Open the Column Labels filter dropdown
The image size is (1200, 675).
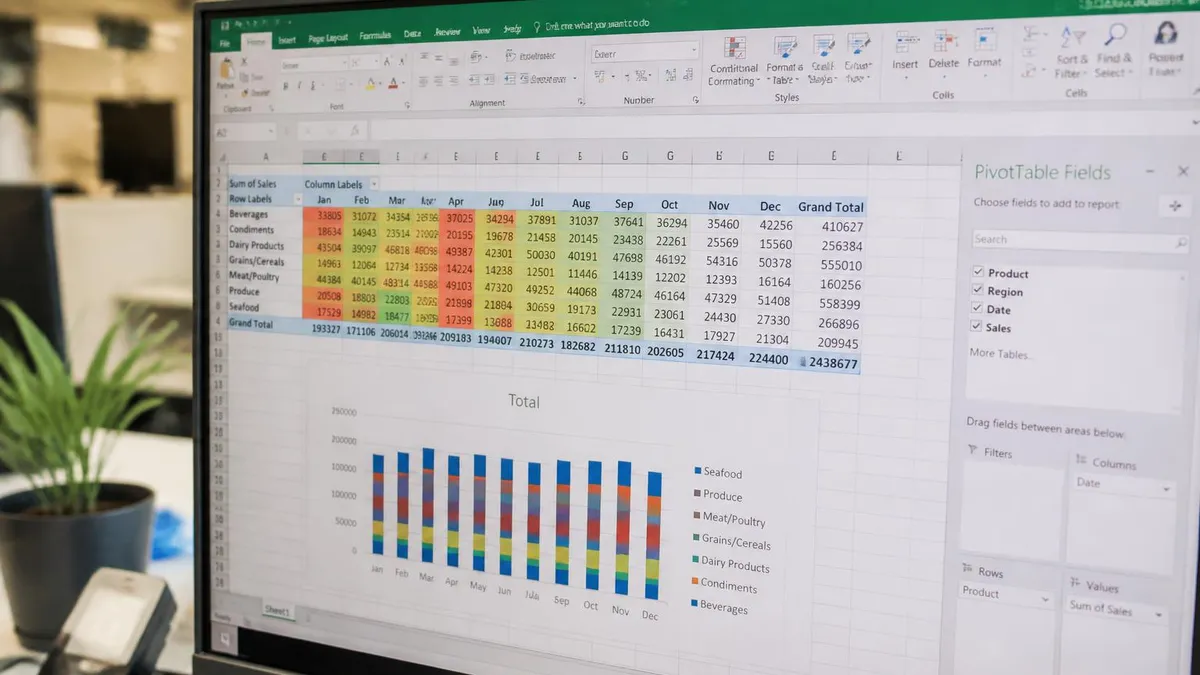tap(374, 184)
